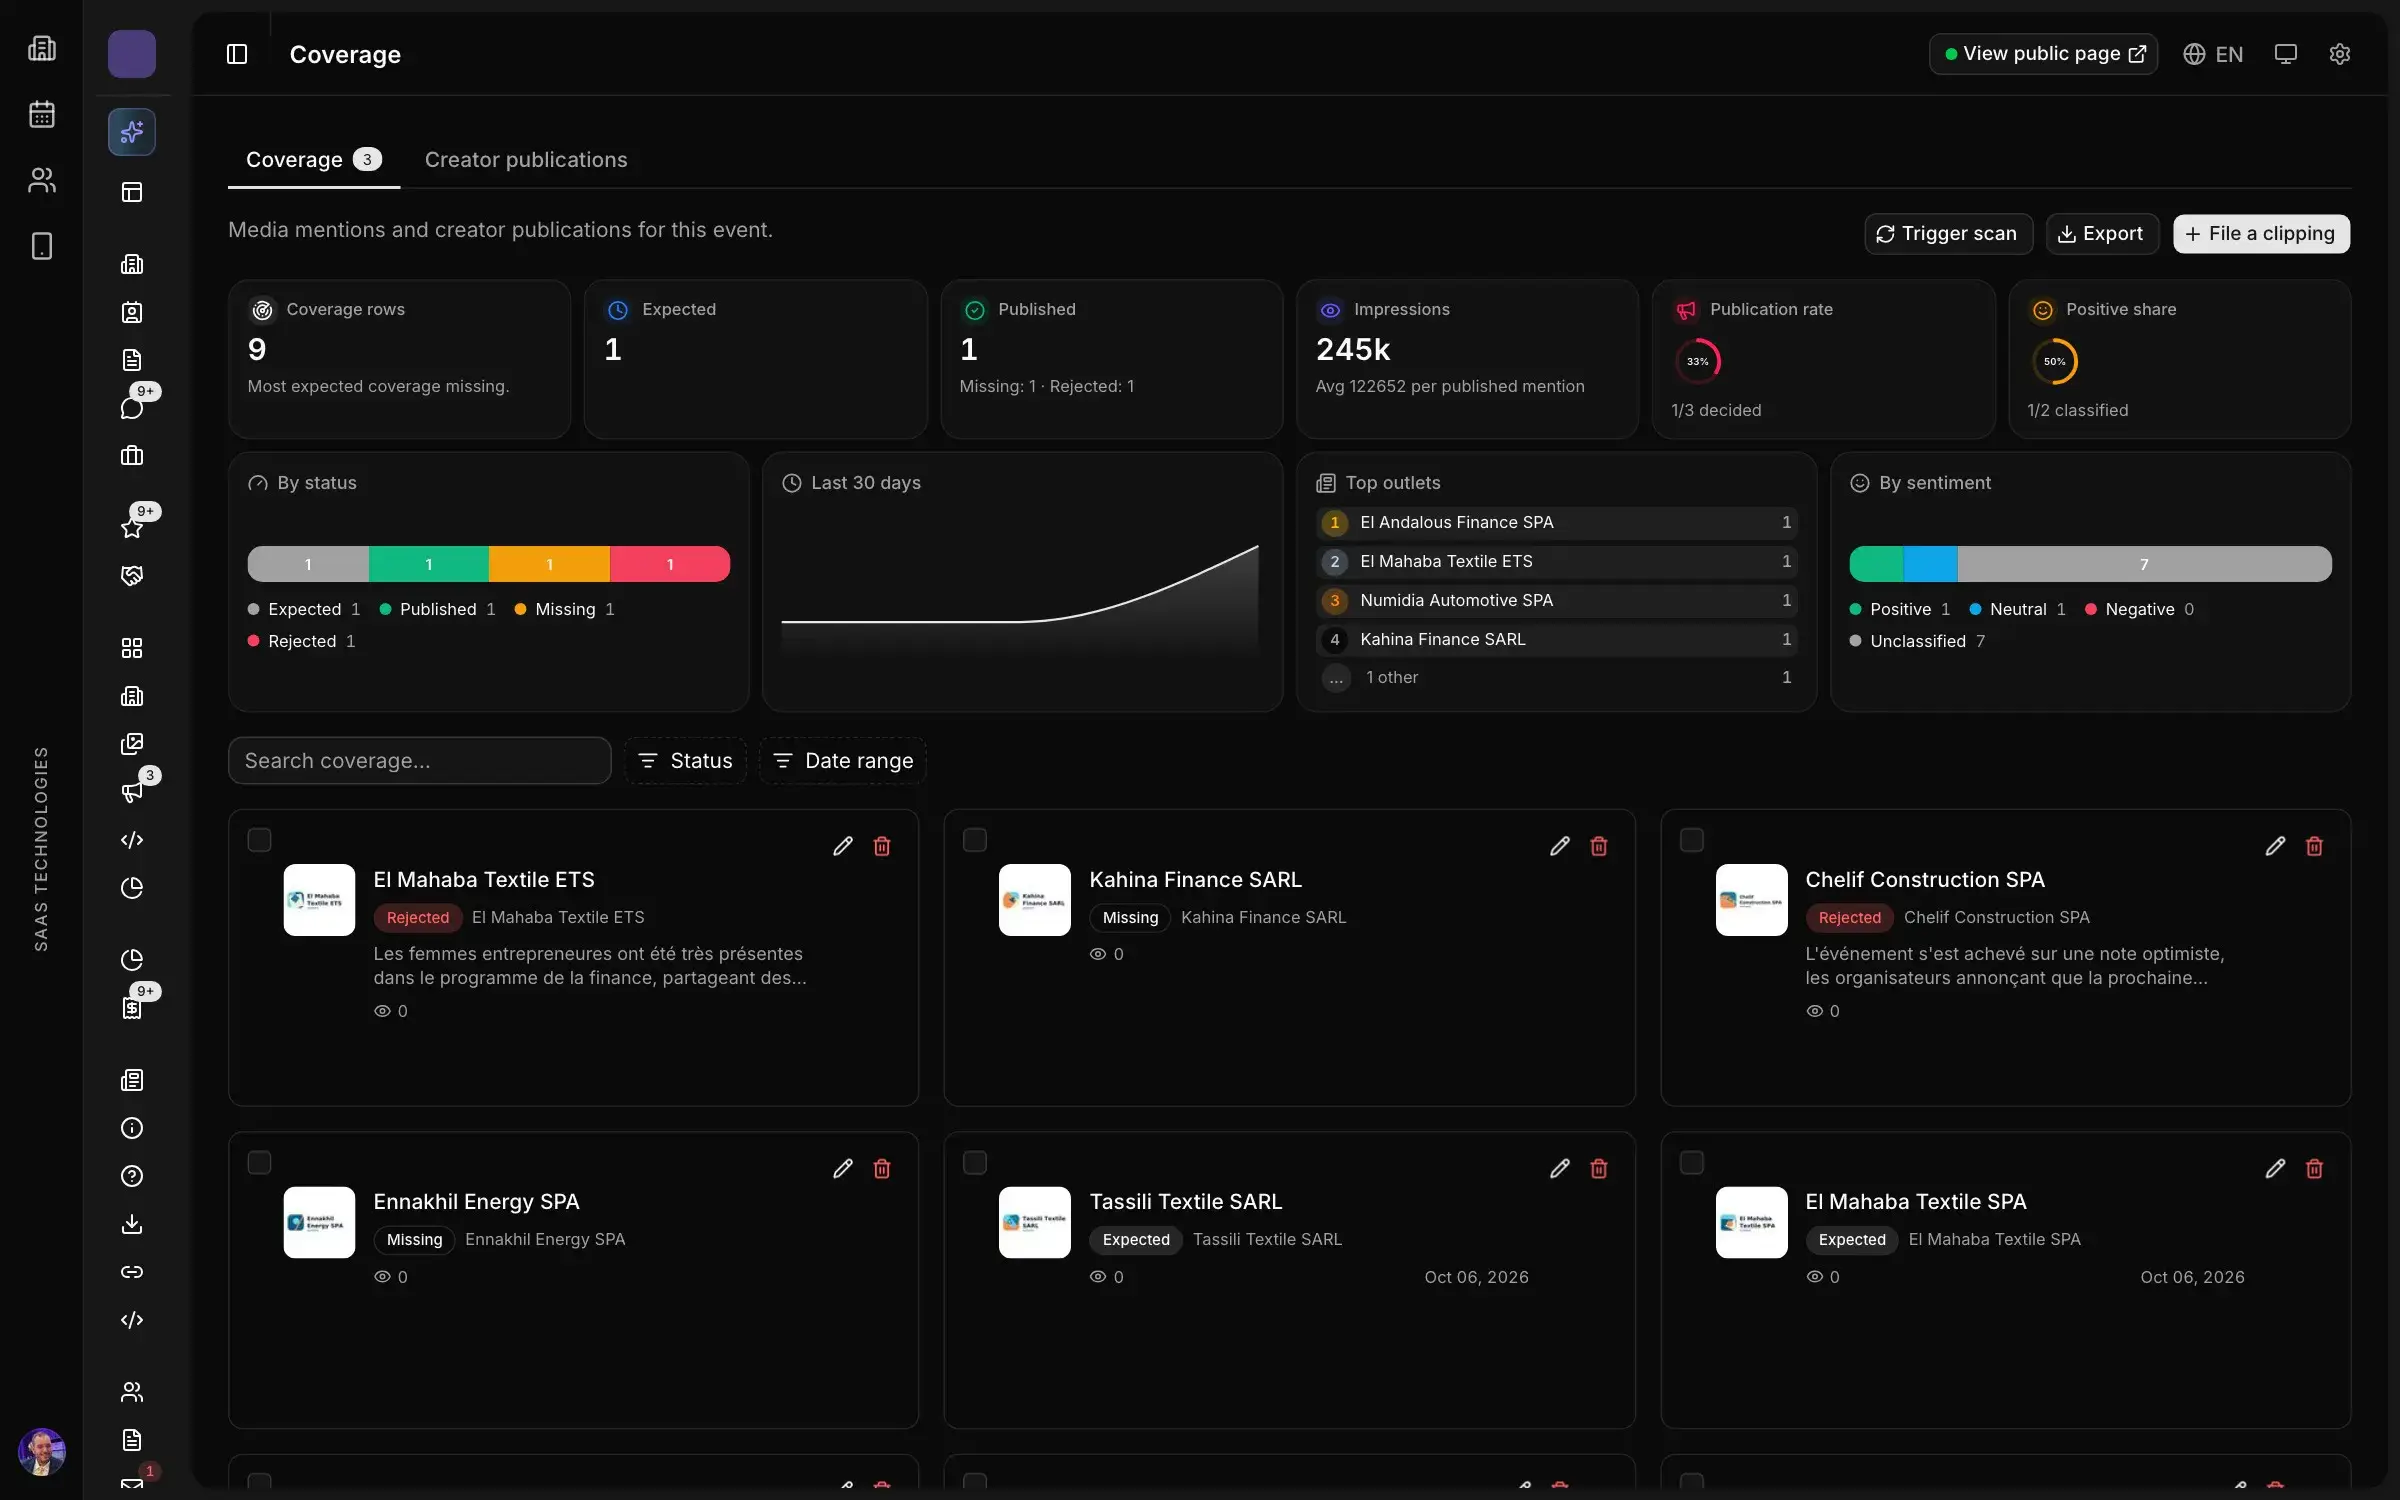2400x1500 pixels.
Task: Open the info circle icon in sidebar
Action: 132,1128
